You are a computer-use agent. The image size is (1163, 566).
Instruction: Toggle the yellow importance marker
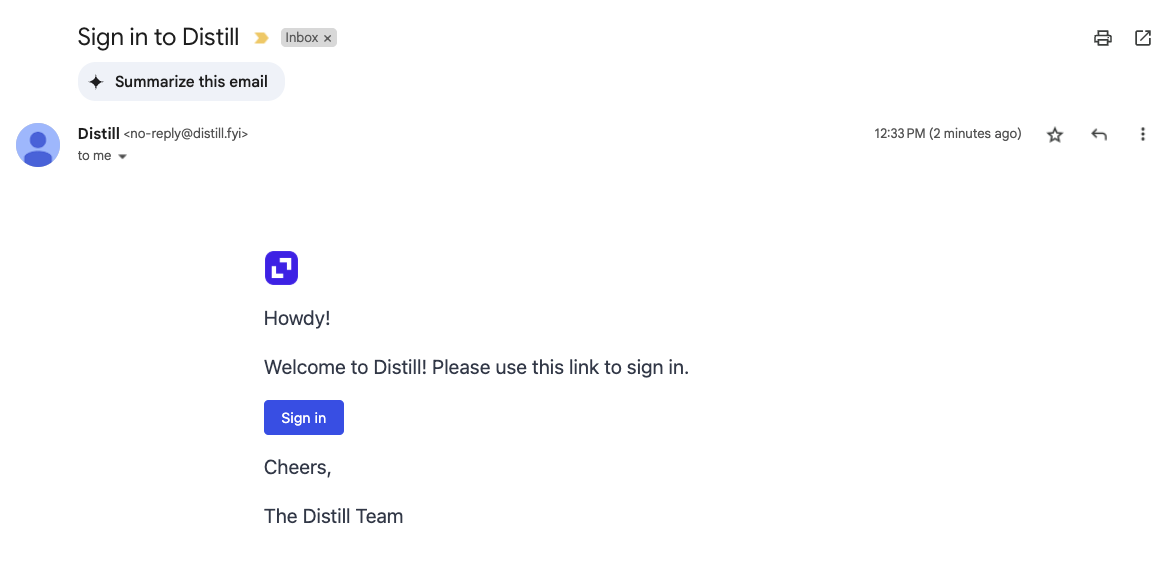(x=261, y=38)
